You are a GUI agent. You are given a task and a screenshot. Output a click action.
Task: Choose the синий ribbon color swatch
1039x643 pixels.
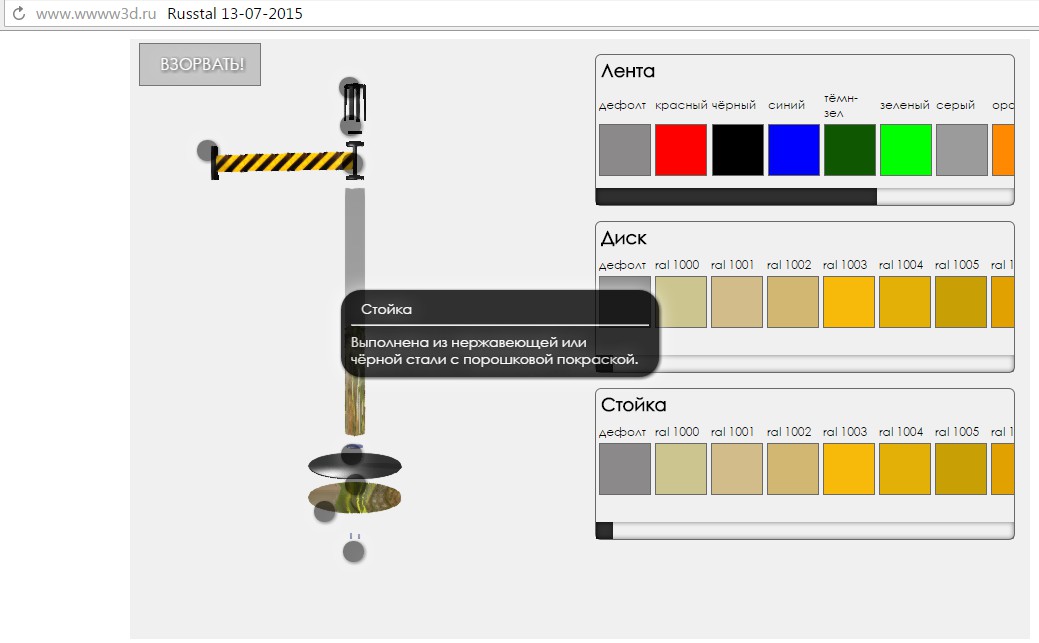point(793,150)
